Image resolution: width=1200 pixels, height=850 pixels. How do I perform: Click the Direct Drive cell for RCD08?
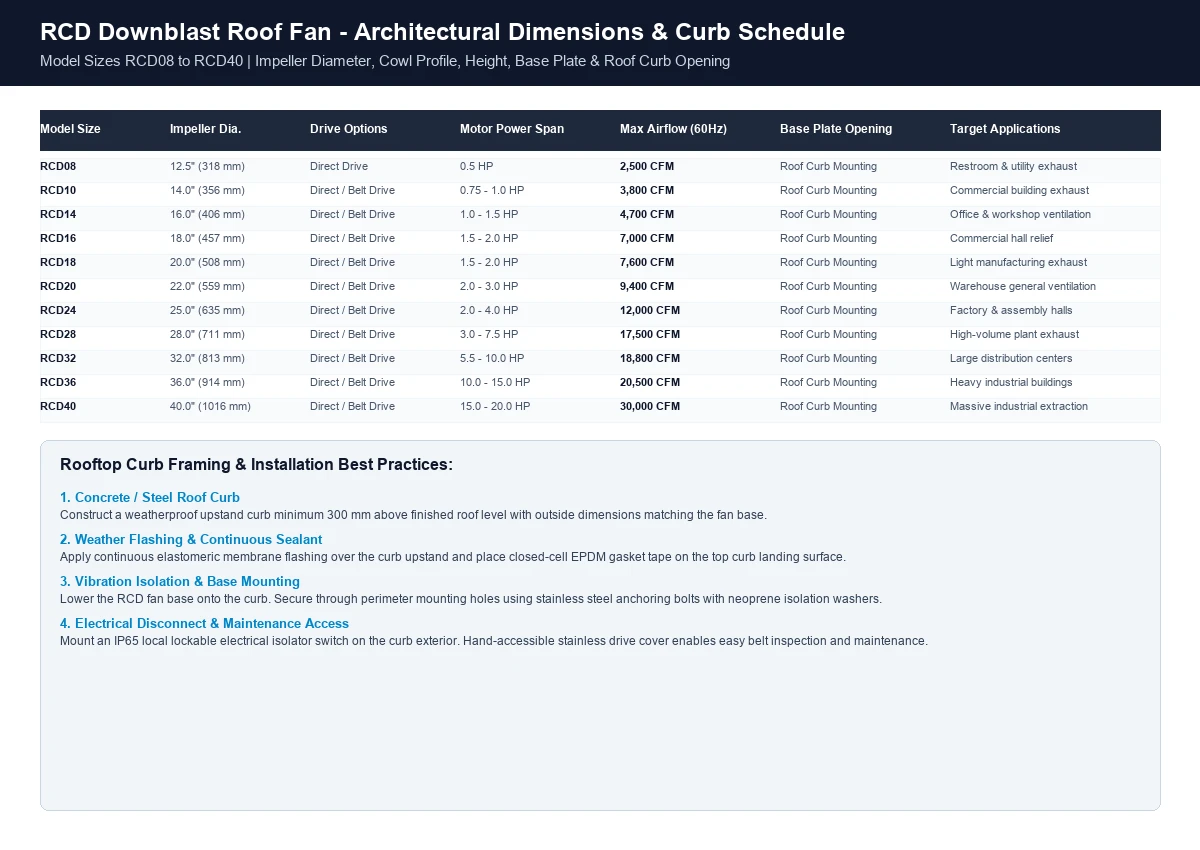pos(339,166)
